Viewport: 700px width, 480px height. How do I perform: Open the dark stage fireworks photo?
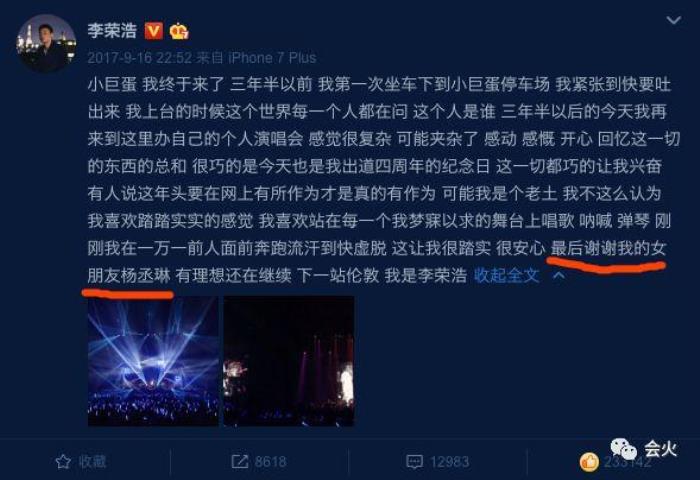289,361
